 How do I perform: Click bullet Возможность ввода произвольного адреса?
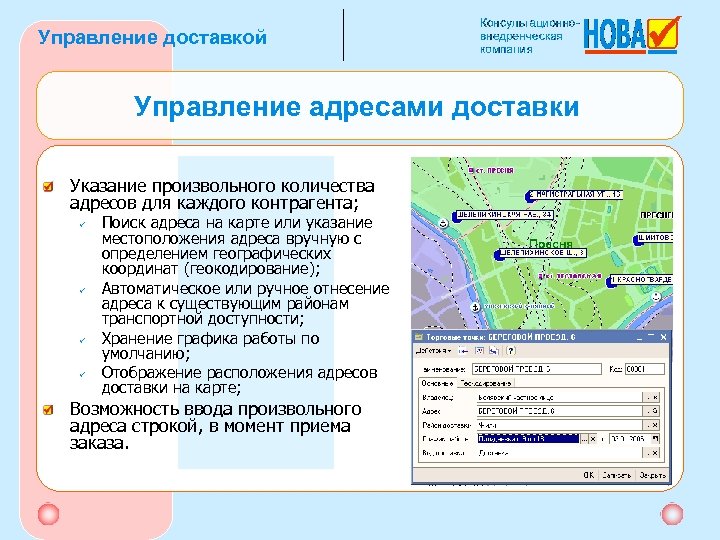[x=215, y=426]
